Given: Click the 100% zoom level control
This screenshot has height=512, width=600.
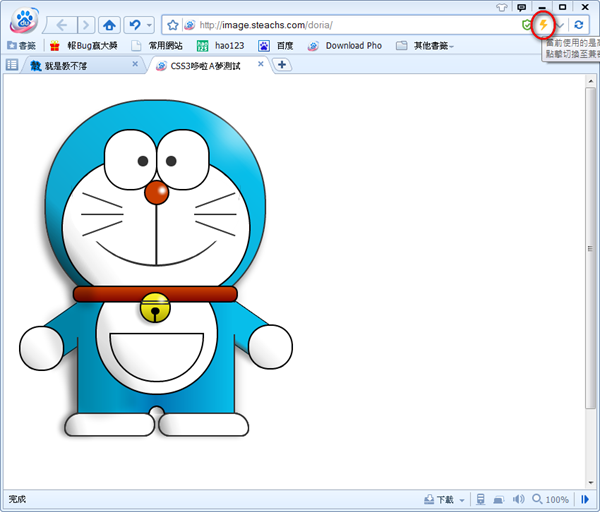Looking at the screenshot, I should [551, 499].
